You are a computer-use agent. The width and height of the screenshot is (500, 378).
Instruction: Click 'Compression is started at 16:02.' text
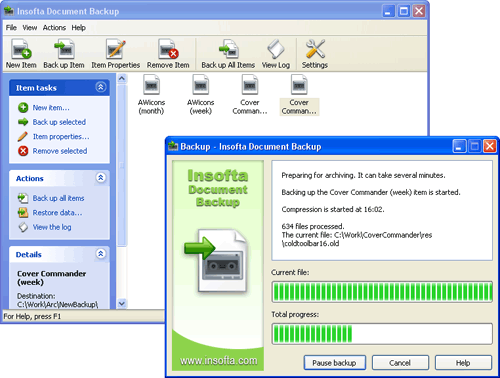click(333, 209)
